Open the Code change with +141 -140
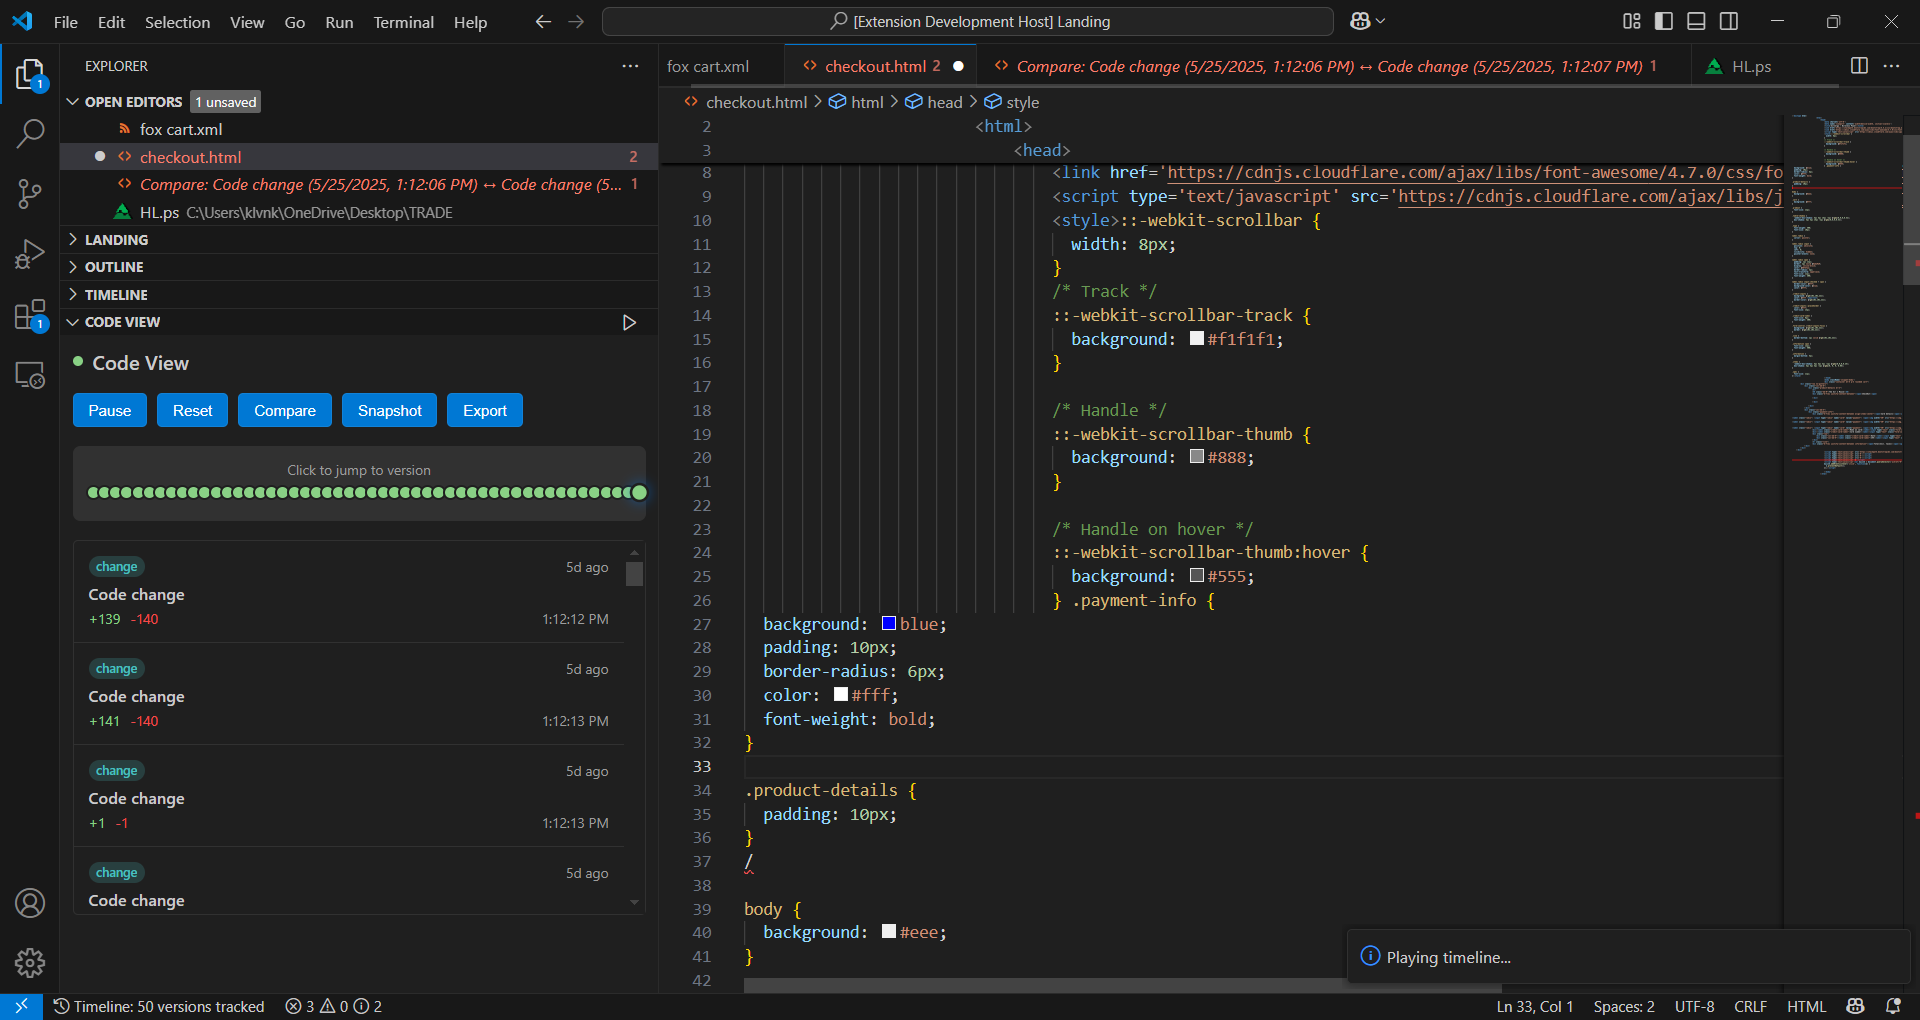Screen dimensions: 1920x1020 point(349,695)
